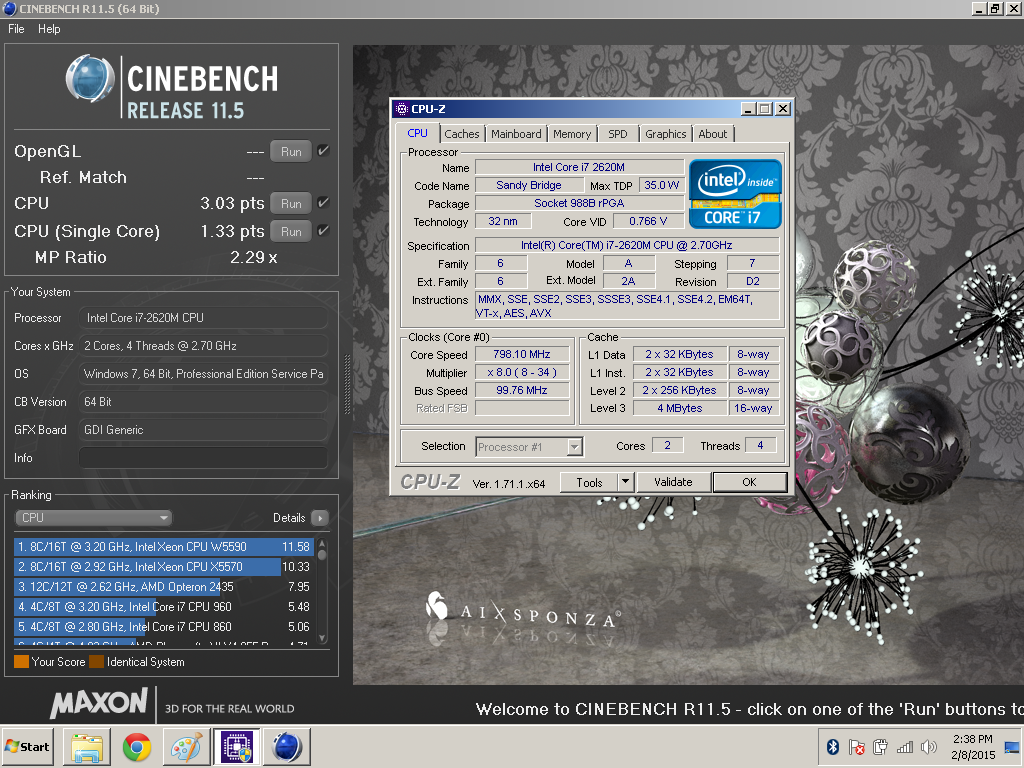
Task: Click the Max TDP 35.0 W value
Action: [x=662, y=185]
